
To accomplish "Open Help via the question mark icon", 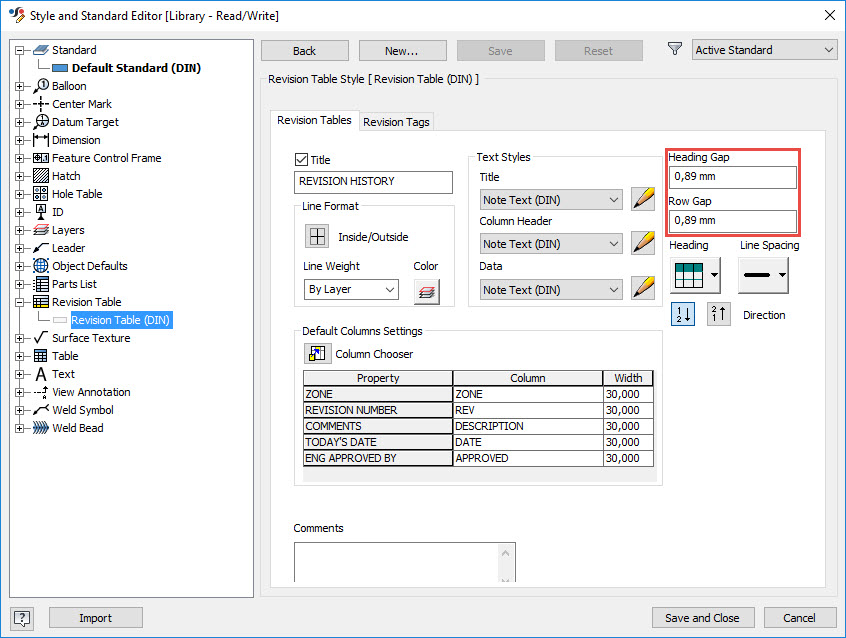I will tap(22, 618).
